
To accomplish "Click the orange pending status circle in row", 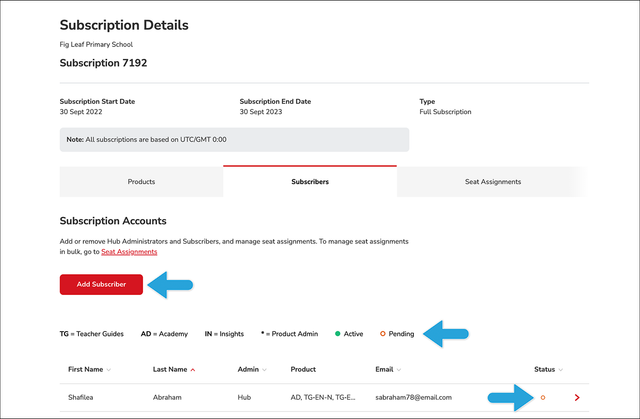I will tap(543, 397).
